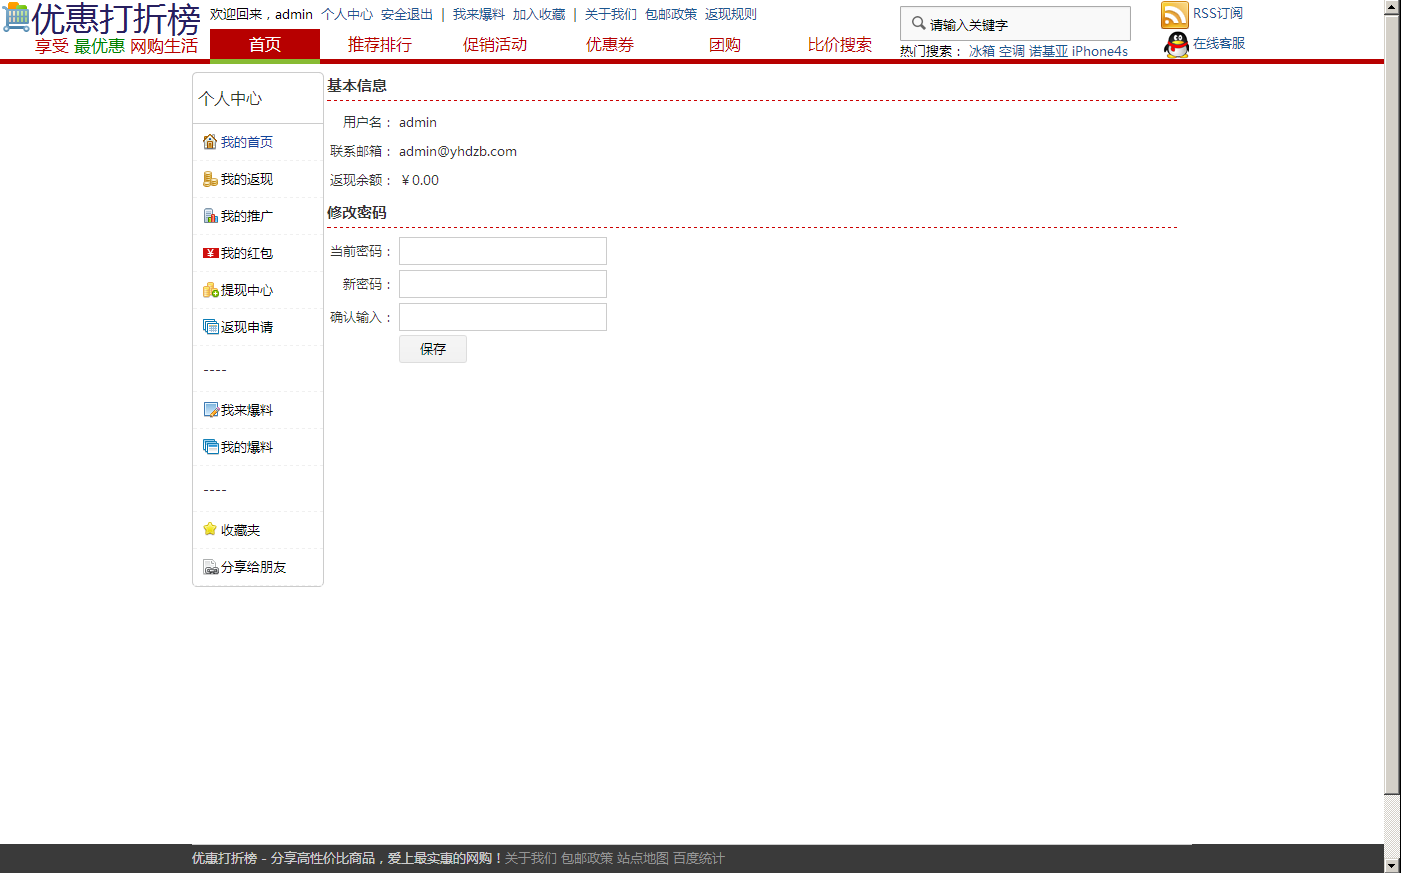Screen dimensions: 1401x873
Task: Click the document icon beside 返现申请
Action: click(x=210, y=327)
